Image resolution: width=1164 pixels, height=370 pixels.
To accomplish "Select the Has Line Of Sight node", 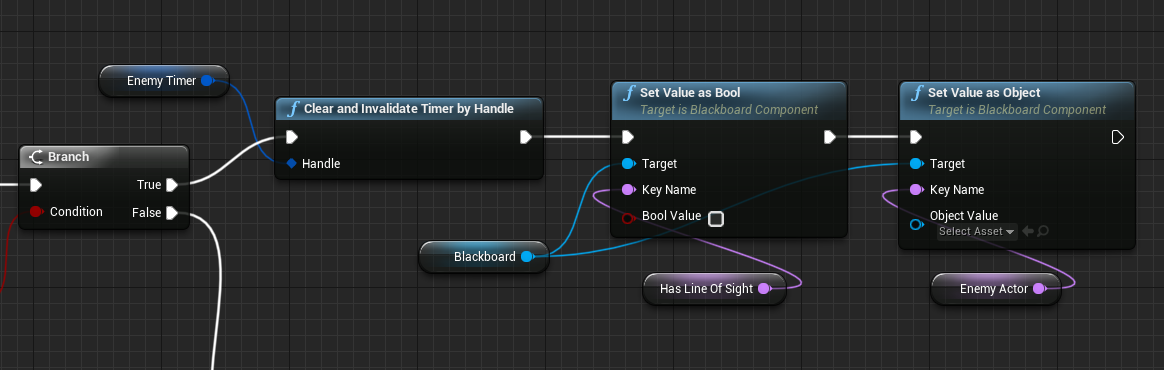I will click(714, 289).
